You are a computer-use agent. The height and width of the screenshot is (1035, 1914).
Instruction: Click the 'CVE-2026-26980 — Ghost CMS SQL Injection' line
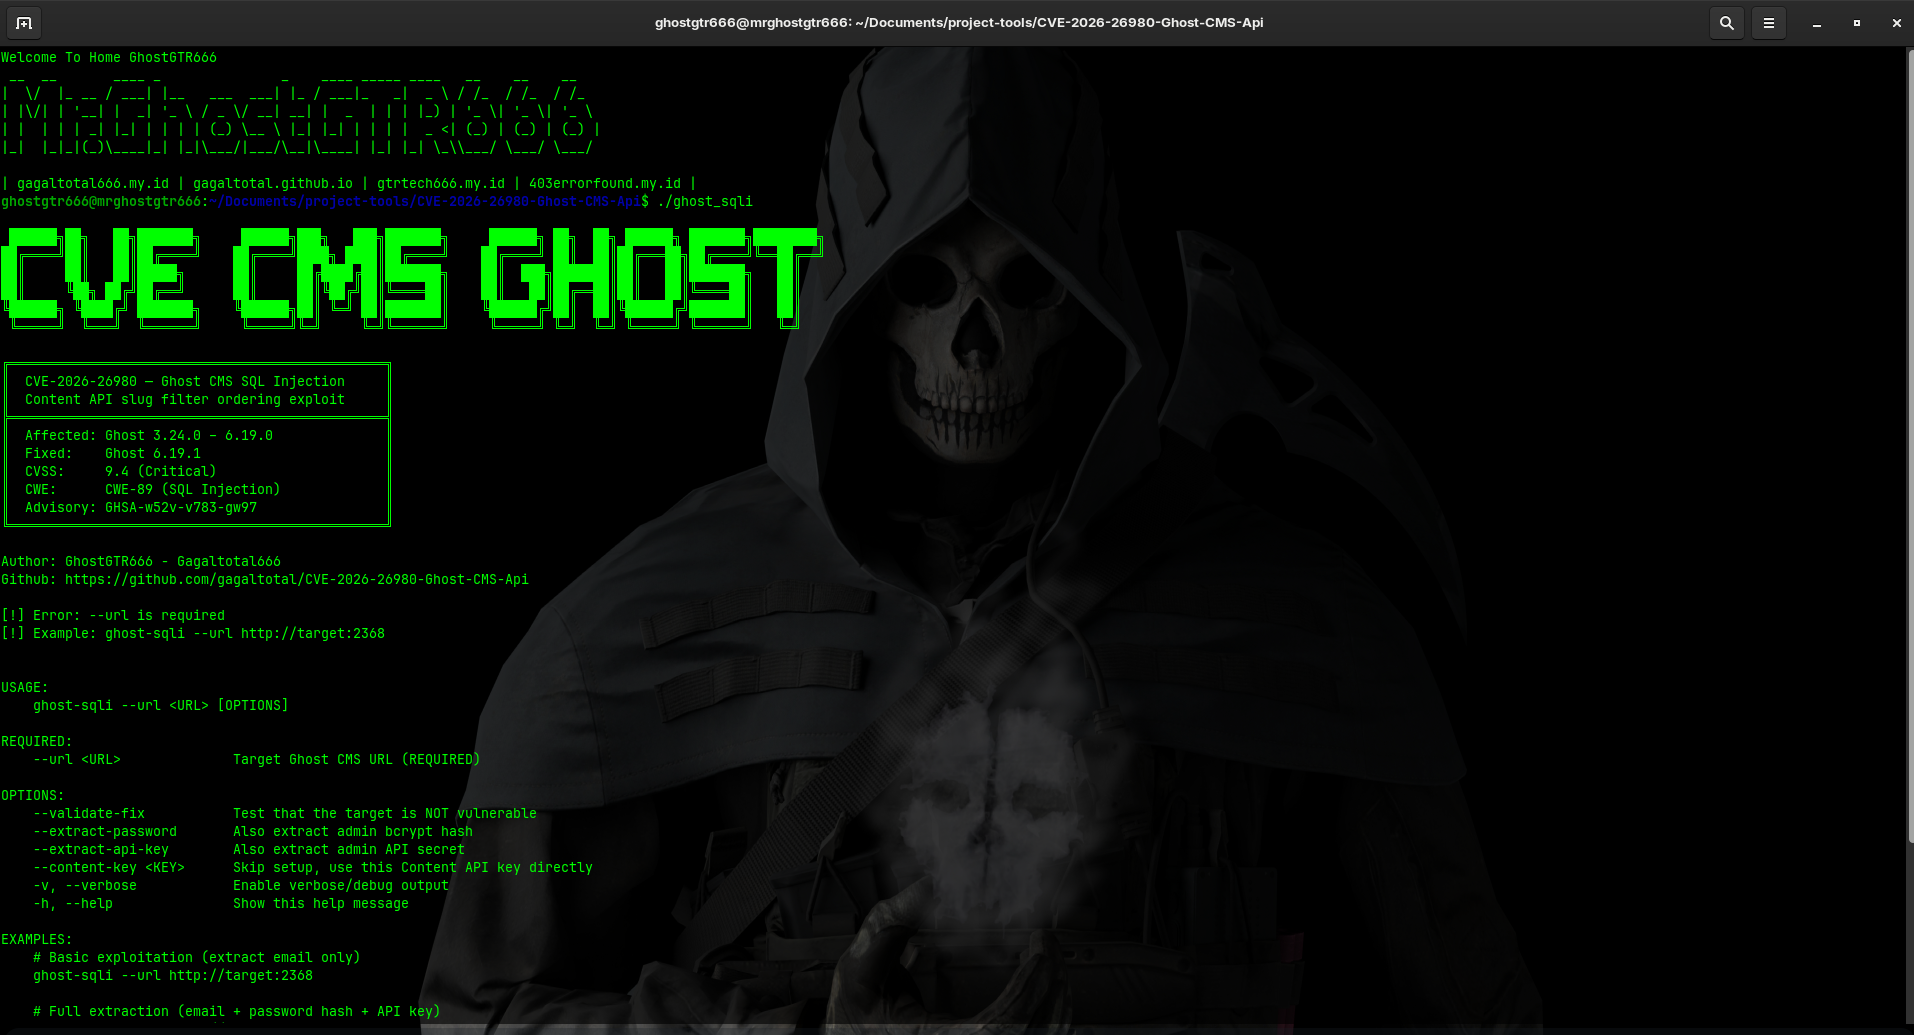click(185, 382)
